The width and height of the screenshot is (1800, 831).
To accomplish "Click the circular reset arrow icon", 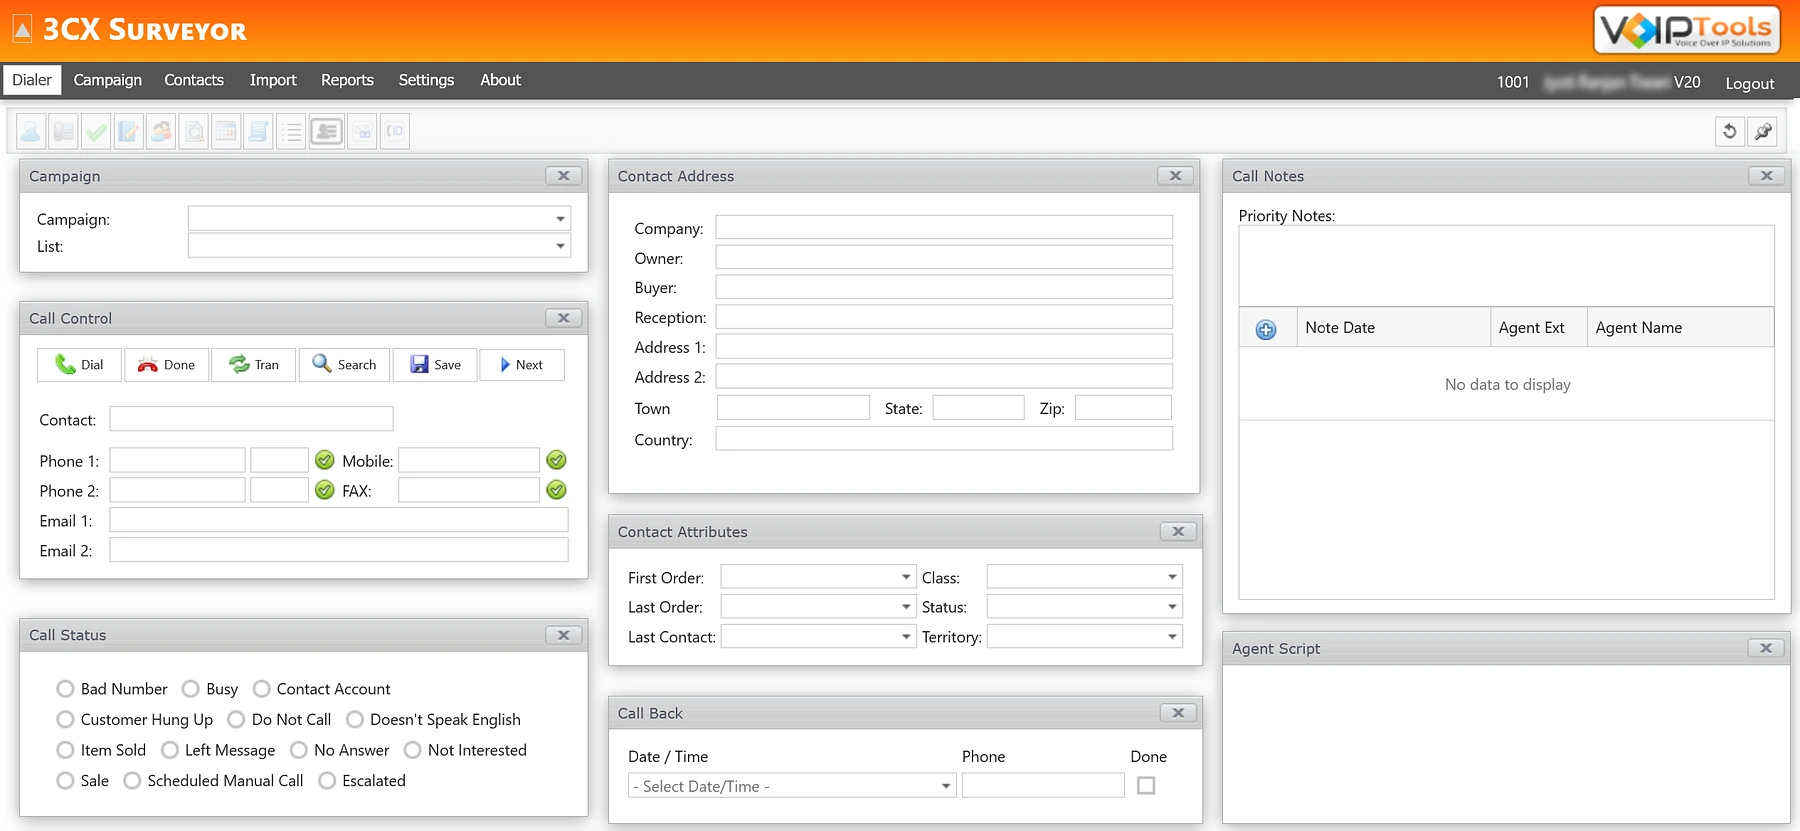I will pos(1730,131).
